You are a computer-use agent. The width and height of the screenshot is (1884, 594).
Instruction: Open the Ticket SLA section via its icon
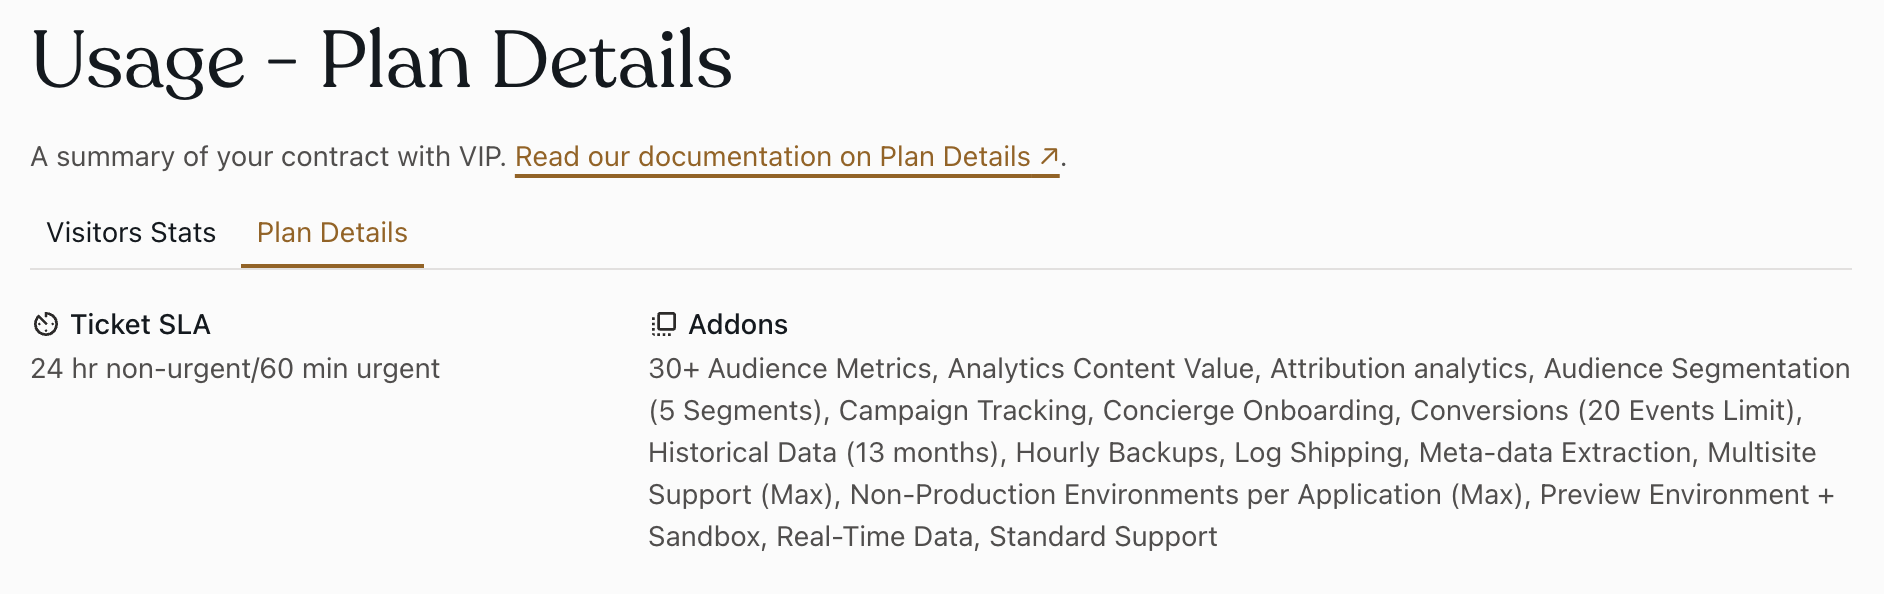[44, 324]
